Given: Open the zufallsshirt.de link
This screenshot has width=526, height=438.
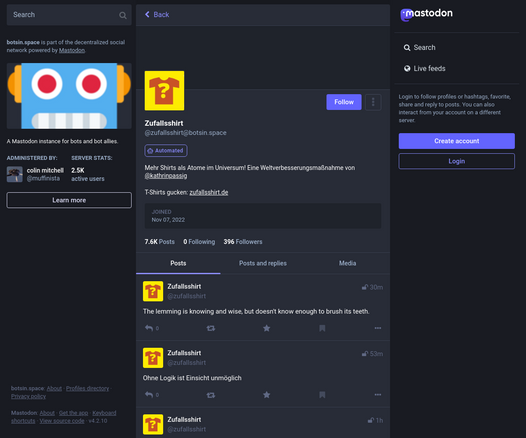Looking at the screenshot, I should click(209, 193).
